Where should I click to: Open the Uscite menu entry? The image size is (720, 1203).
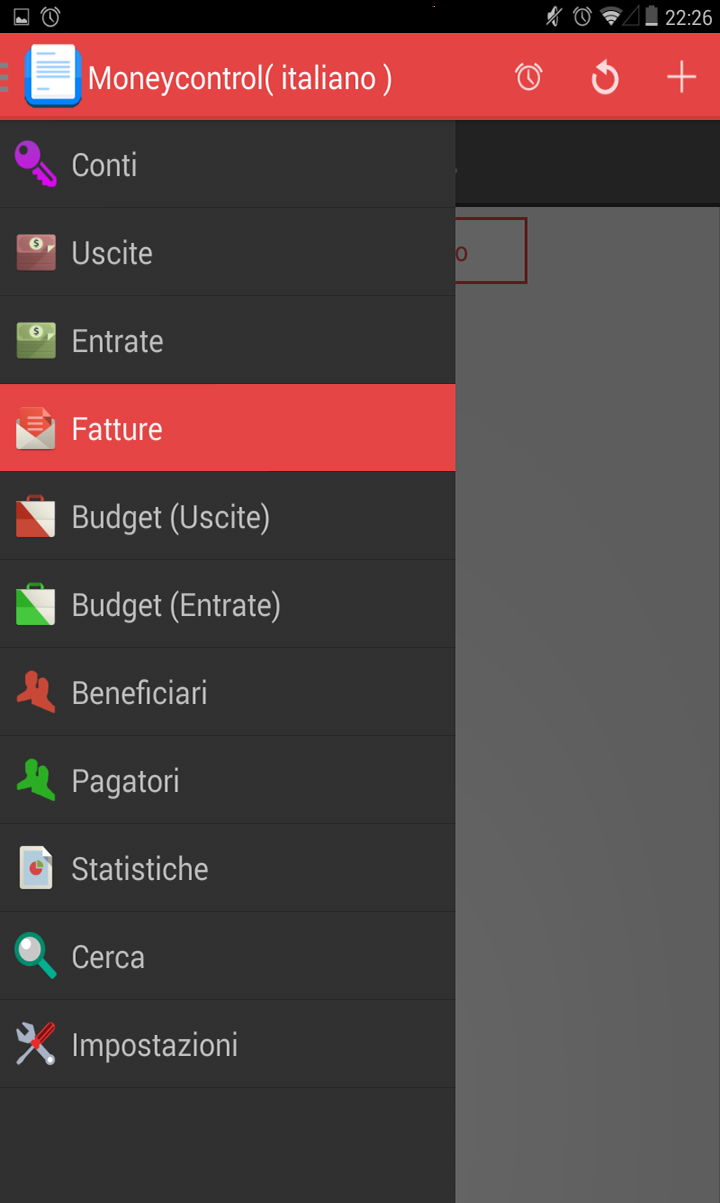tap(227, 252)
